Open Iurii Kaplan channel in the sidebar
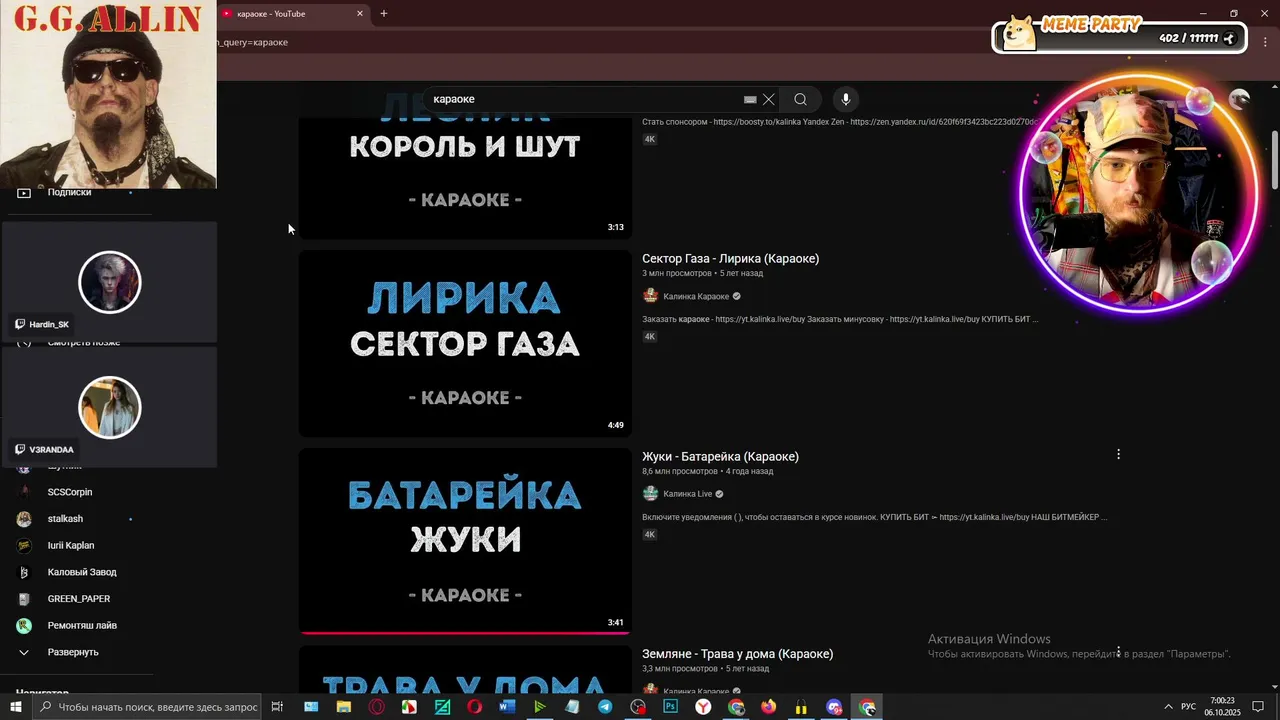 [70, 545]
